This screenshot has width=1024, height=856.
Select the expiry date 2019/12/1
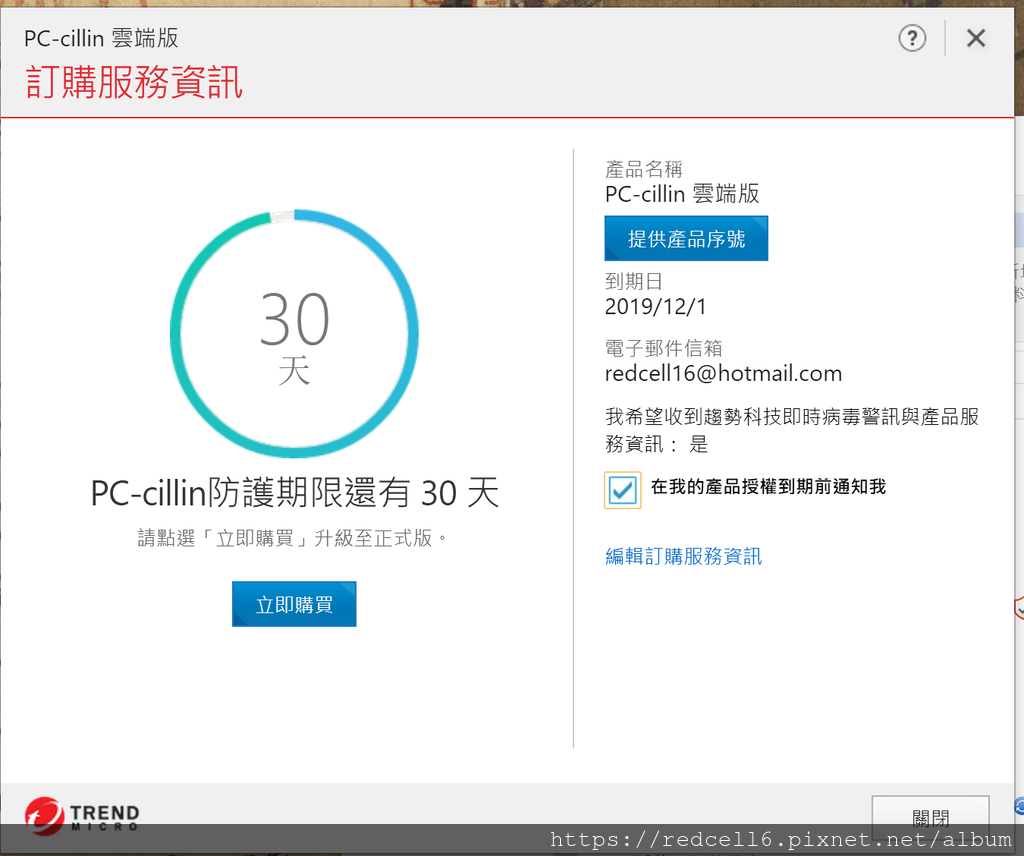[x=655, y=306]
